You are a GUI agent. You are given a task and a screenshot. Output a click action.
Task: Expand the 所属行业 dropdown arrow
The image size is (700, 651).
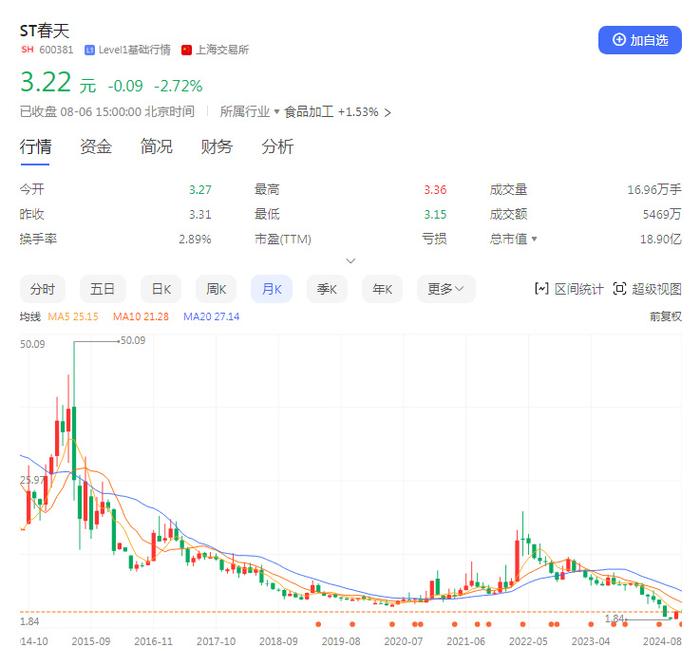pyautogui.click(x=277, y=111)
